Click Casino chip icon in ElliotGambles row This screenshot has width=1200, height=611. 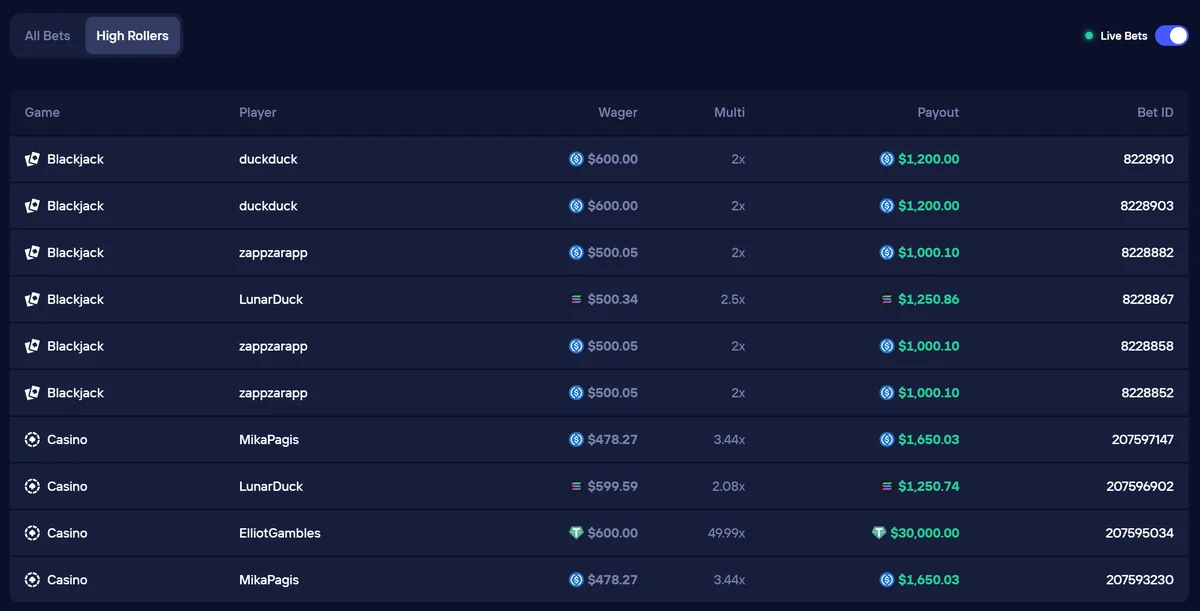32,533
